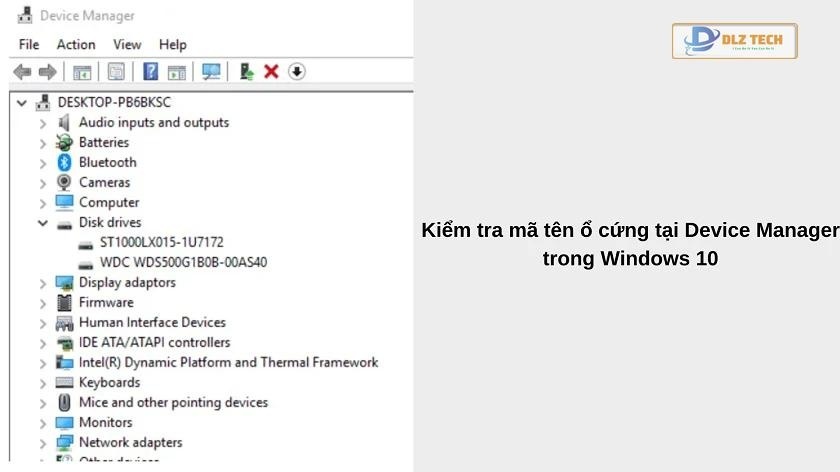Select IDE ATA/ATAPI controllers label
The width and height of the screenshot is (840, 472).
(x=154, y=342)
